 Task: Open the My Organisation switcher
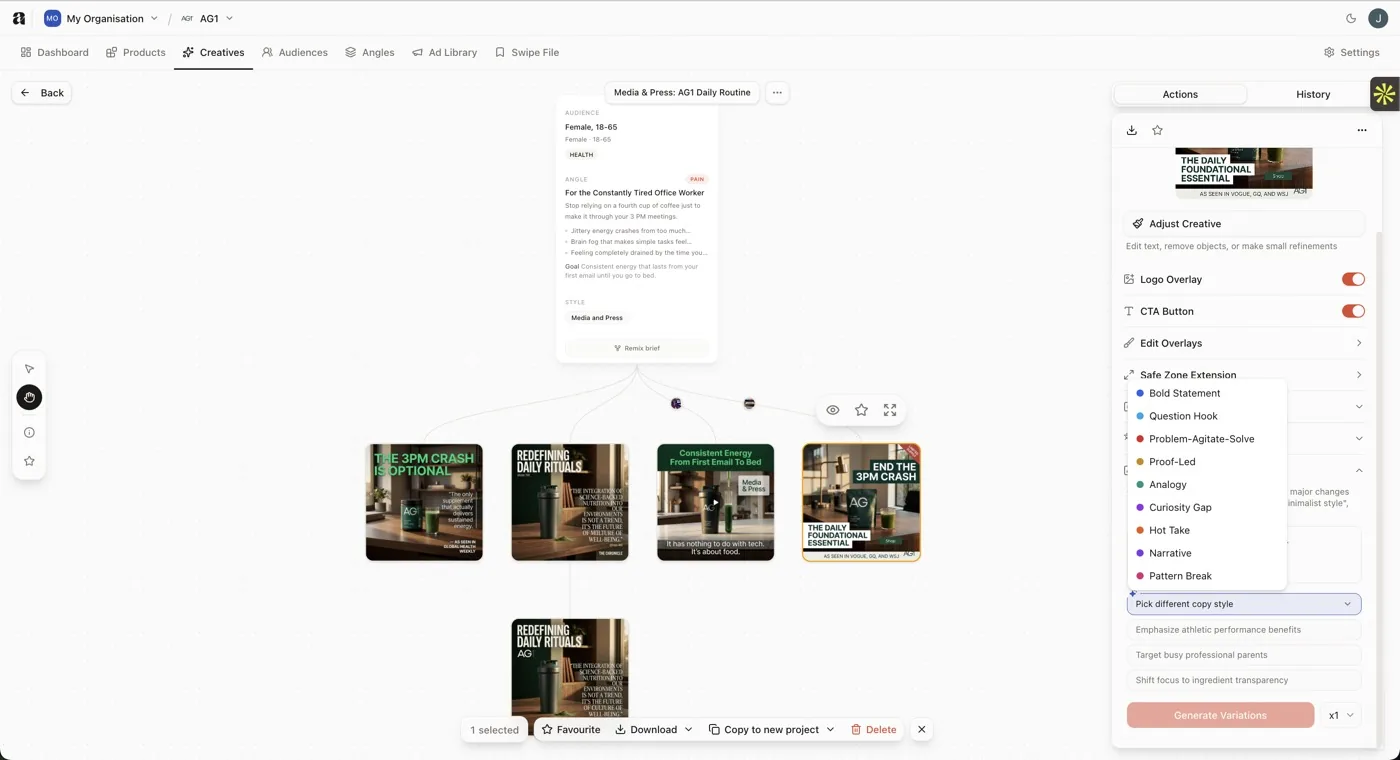pos(101,18)
